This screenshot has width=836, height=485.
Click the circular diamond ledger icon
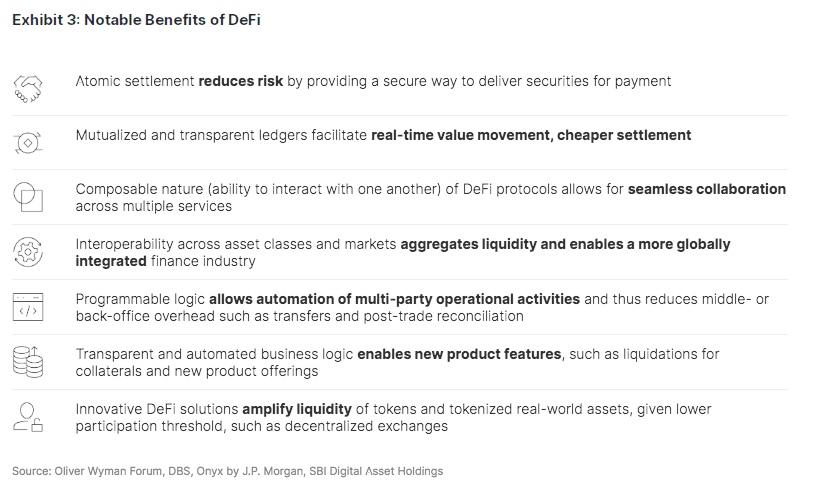click(28, 143)
